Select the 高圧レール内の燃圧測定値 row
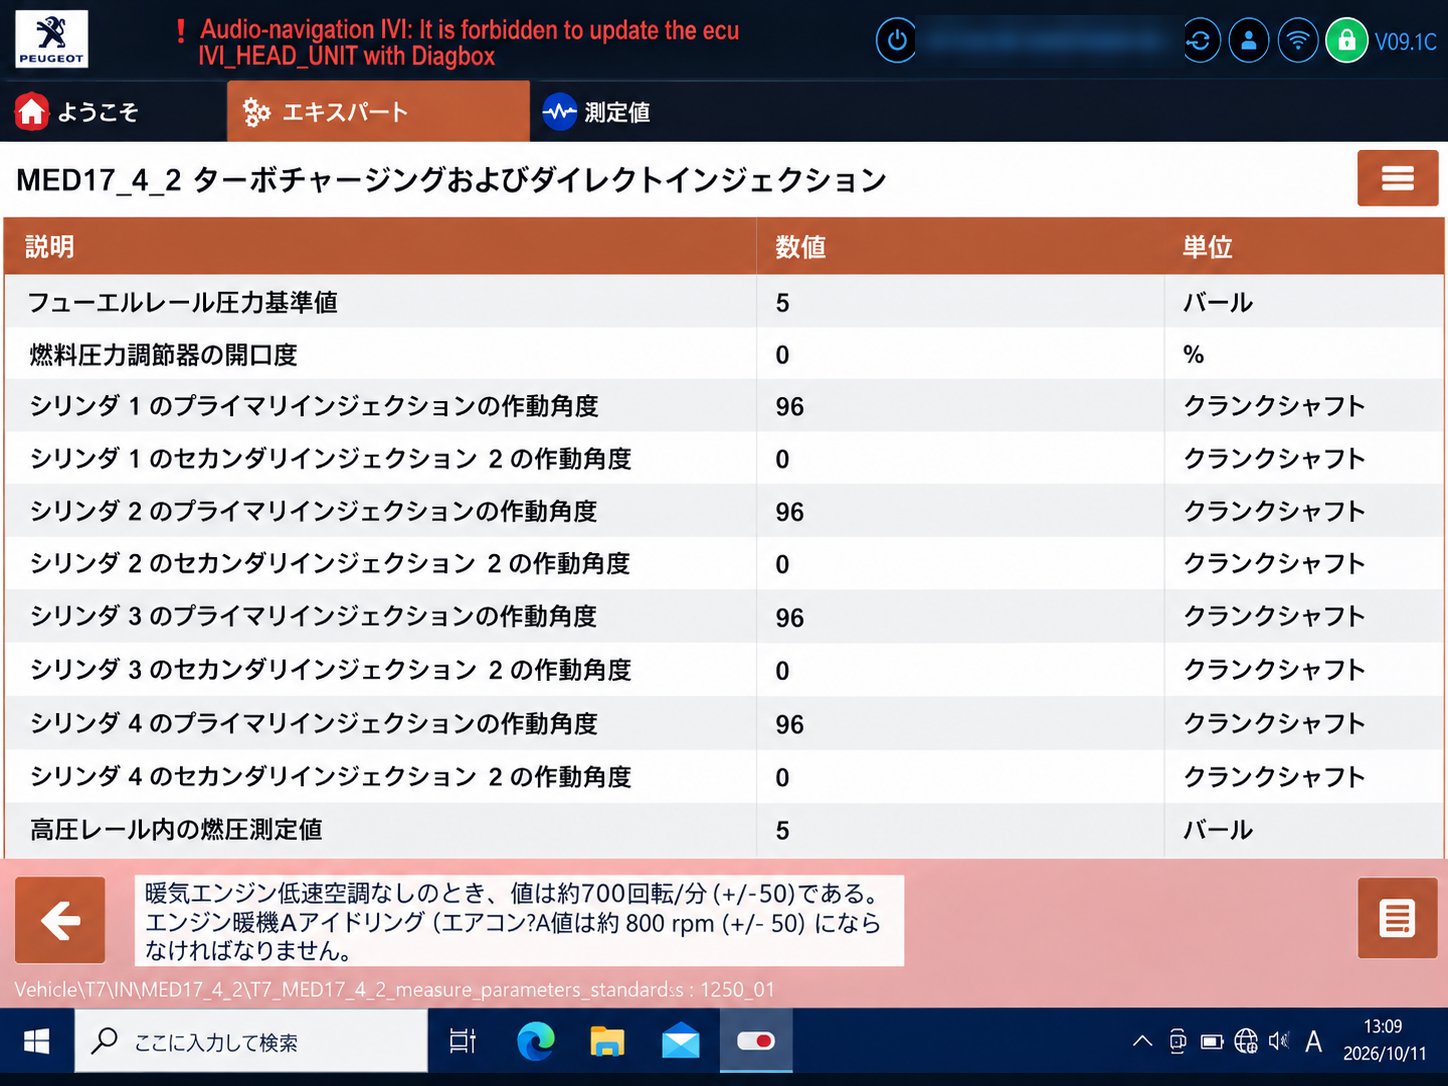Screen dimensions: 1448x1086 tap(724, 830)
